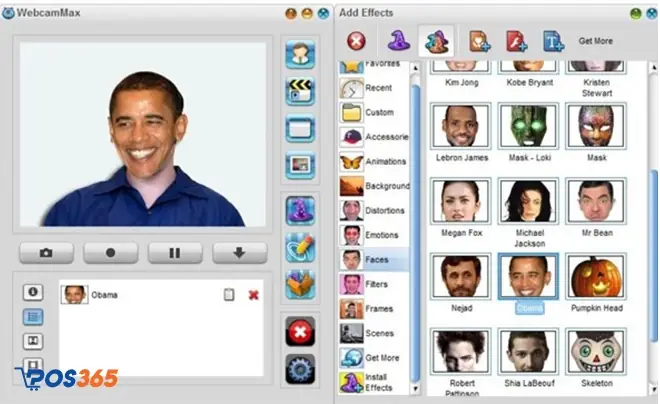Apply the Mask face effect
Viewport: 660px width, 404px height.
[596, 126]
